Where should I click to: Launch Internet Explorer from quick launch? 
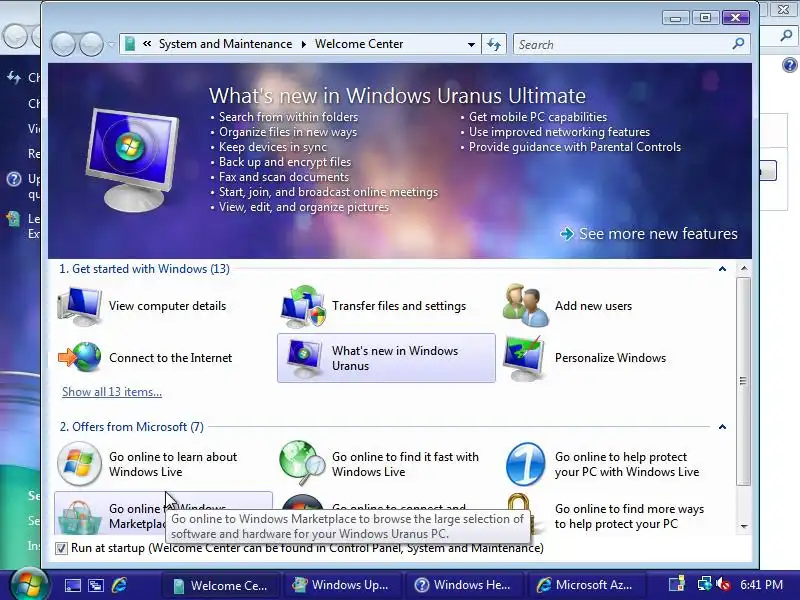point(119,585)
